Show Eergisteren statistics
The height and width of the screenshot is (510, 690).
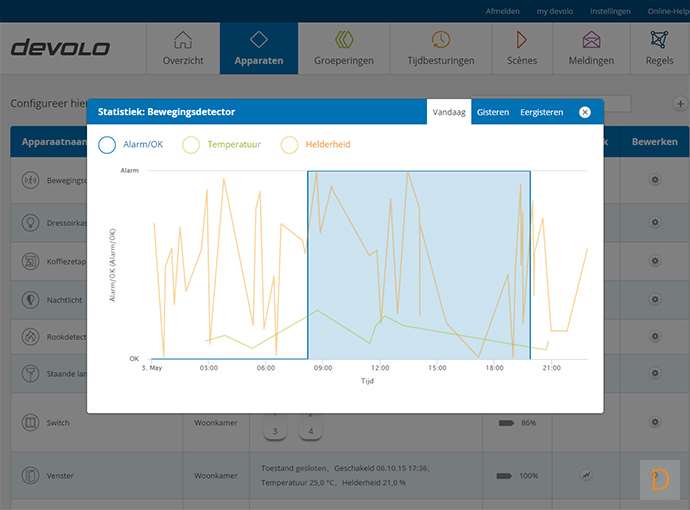542,112
